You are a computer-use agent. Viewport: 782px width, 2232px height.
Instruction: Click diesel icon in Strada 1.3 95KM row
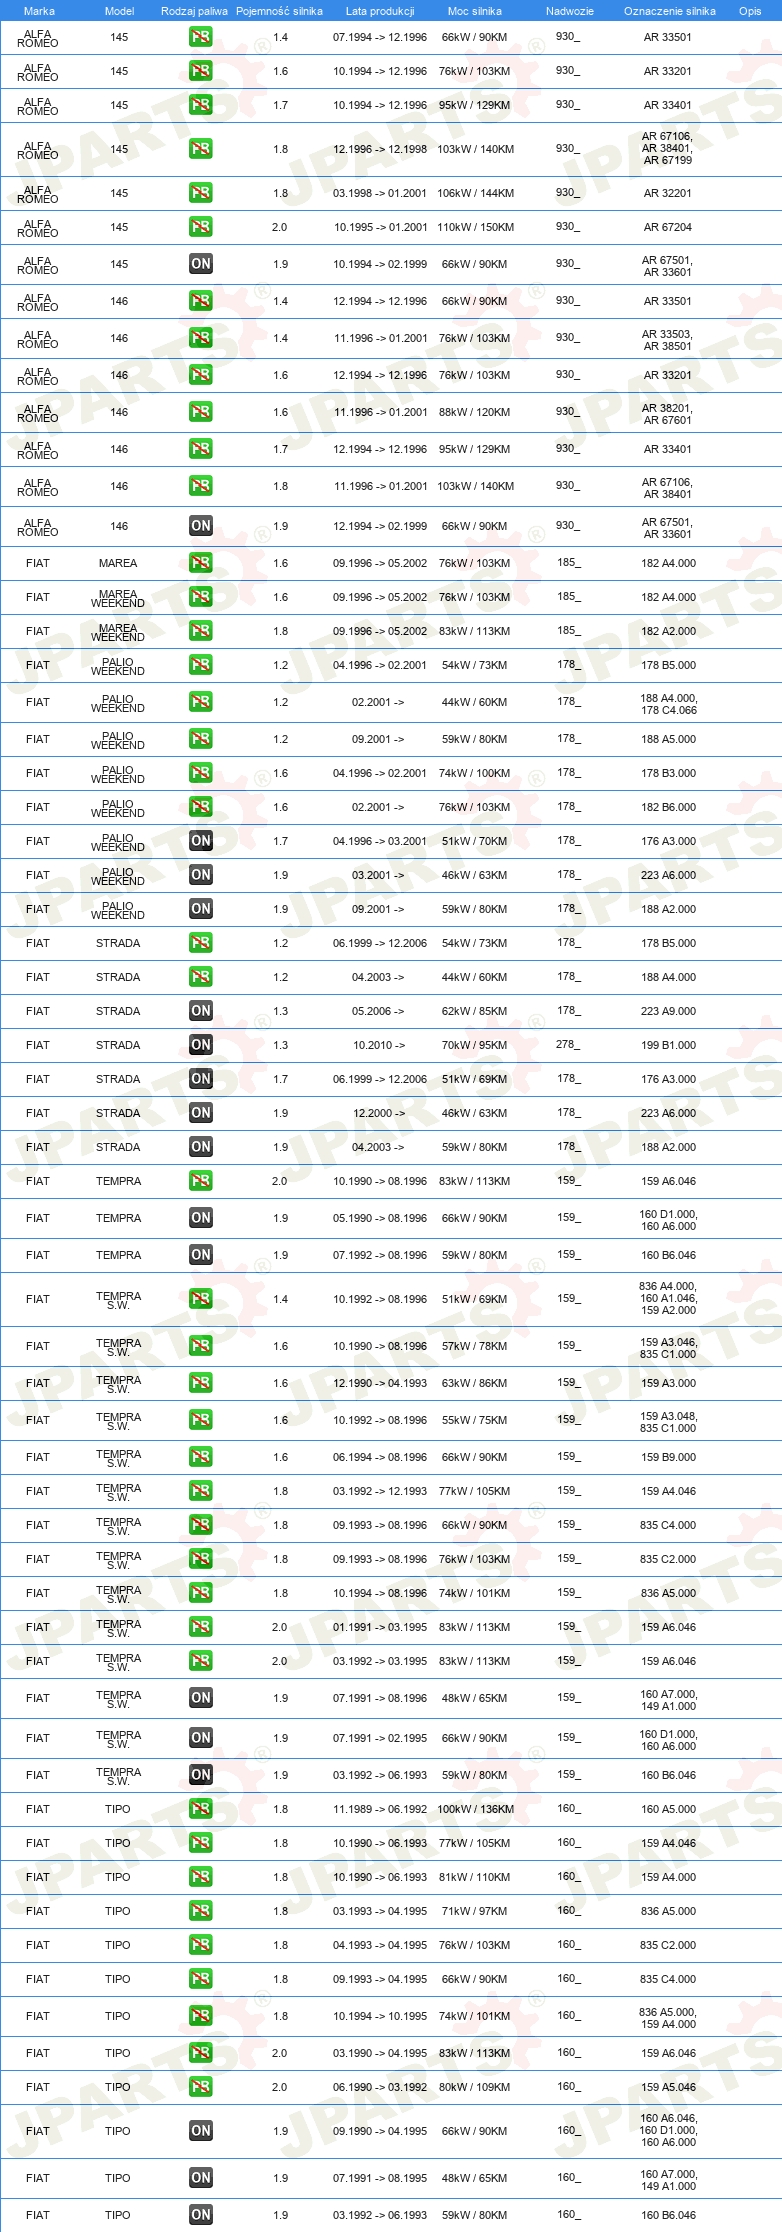(x=201, y=1045)
